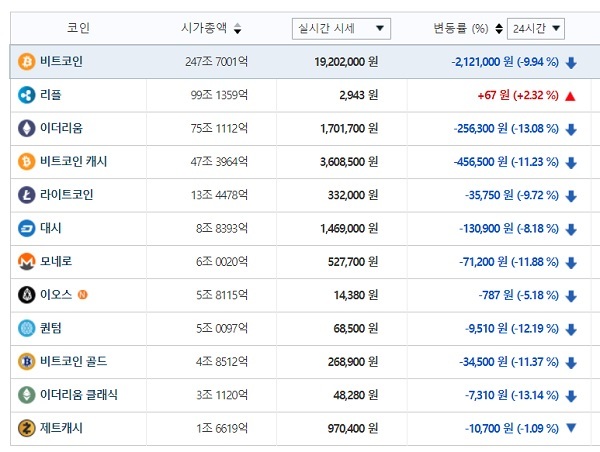The width and height of the screenshot is (600, 452).
Task: Click the Monero (모네로) coin icon
Action: [26, 261]
